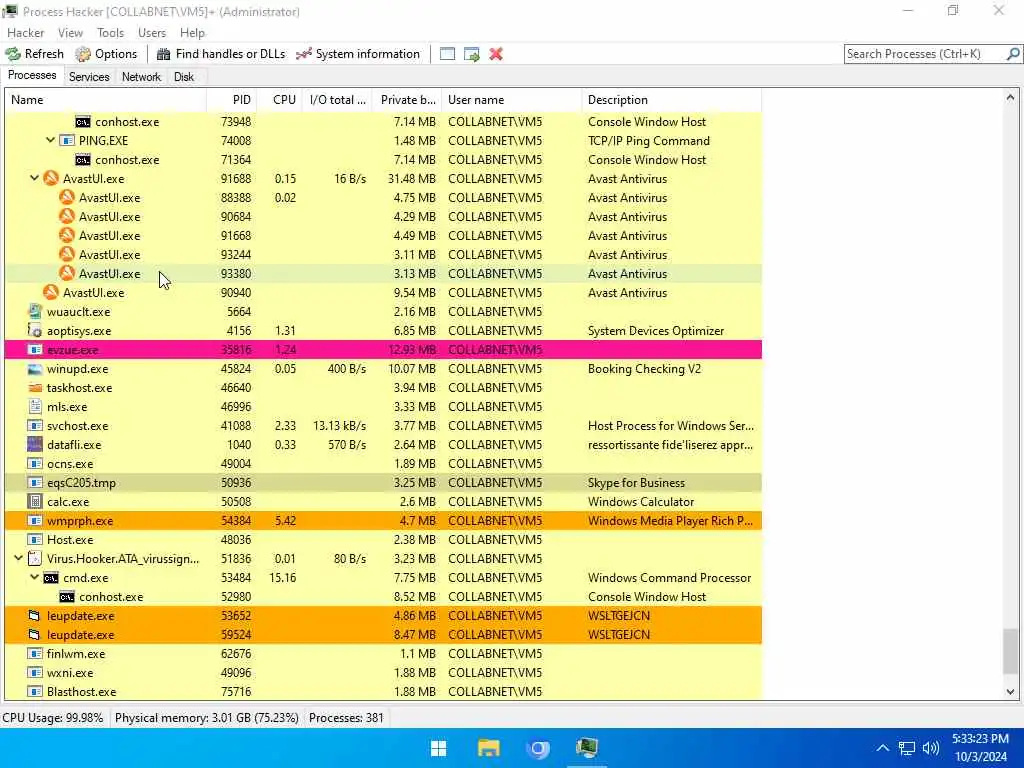The width and height of the screenshot is (1024, 768).
Task: Click the PING.EXE process icon
Action: [x=67, y=140]
